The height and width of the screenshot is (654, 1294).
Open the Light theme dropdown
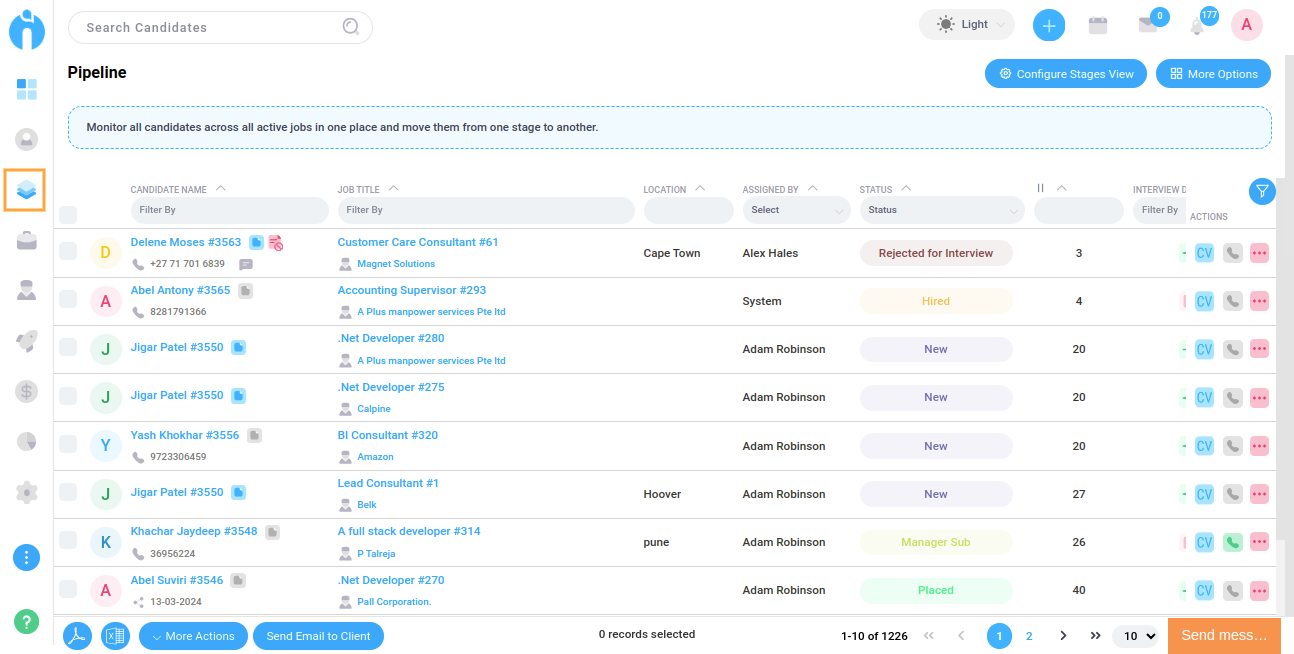point(966,25)
